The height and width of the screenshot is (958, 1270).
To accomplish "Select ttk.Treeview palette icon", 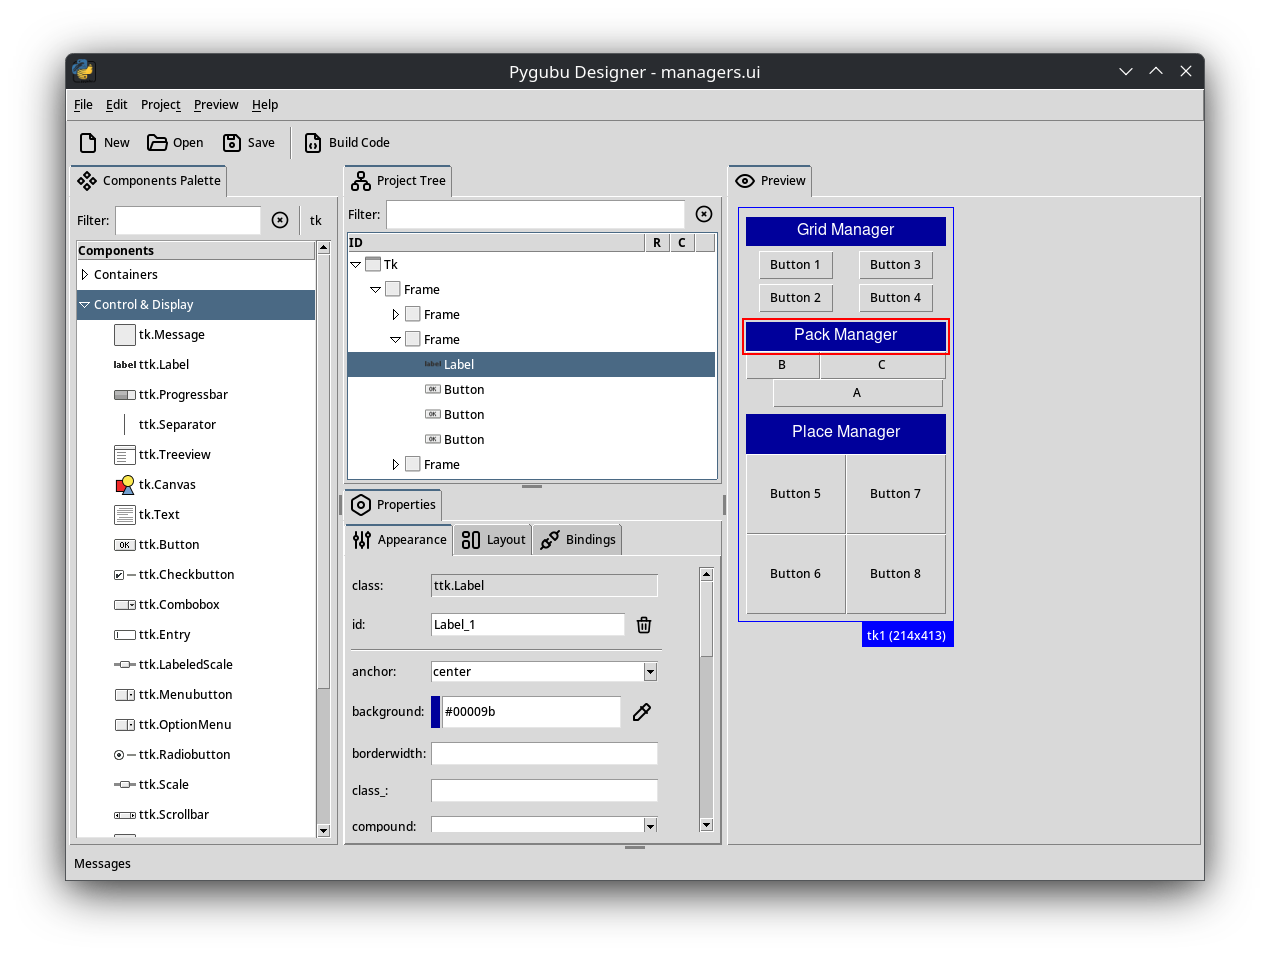I will 125,455.
